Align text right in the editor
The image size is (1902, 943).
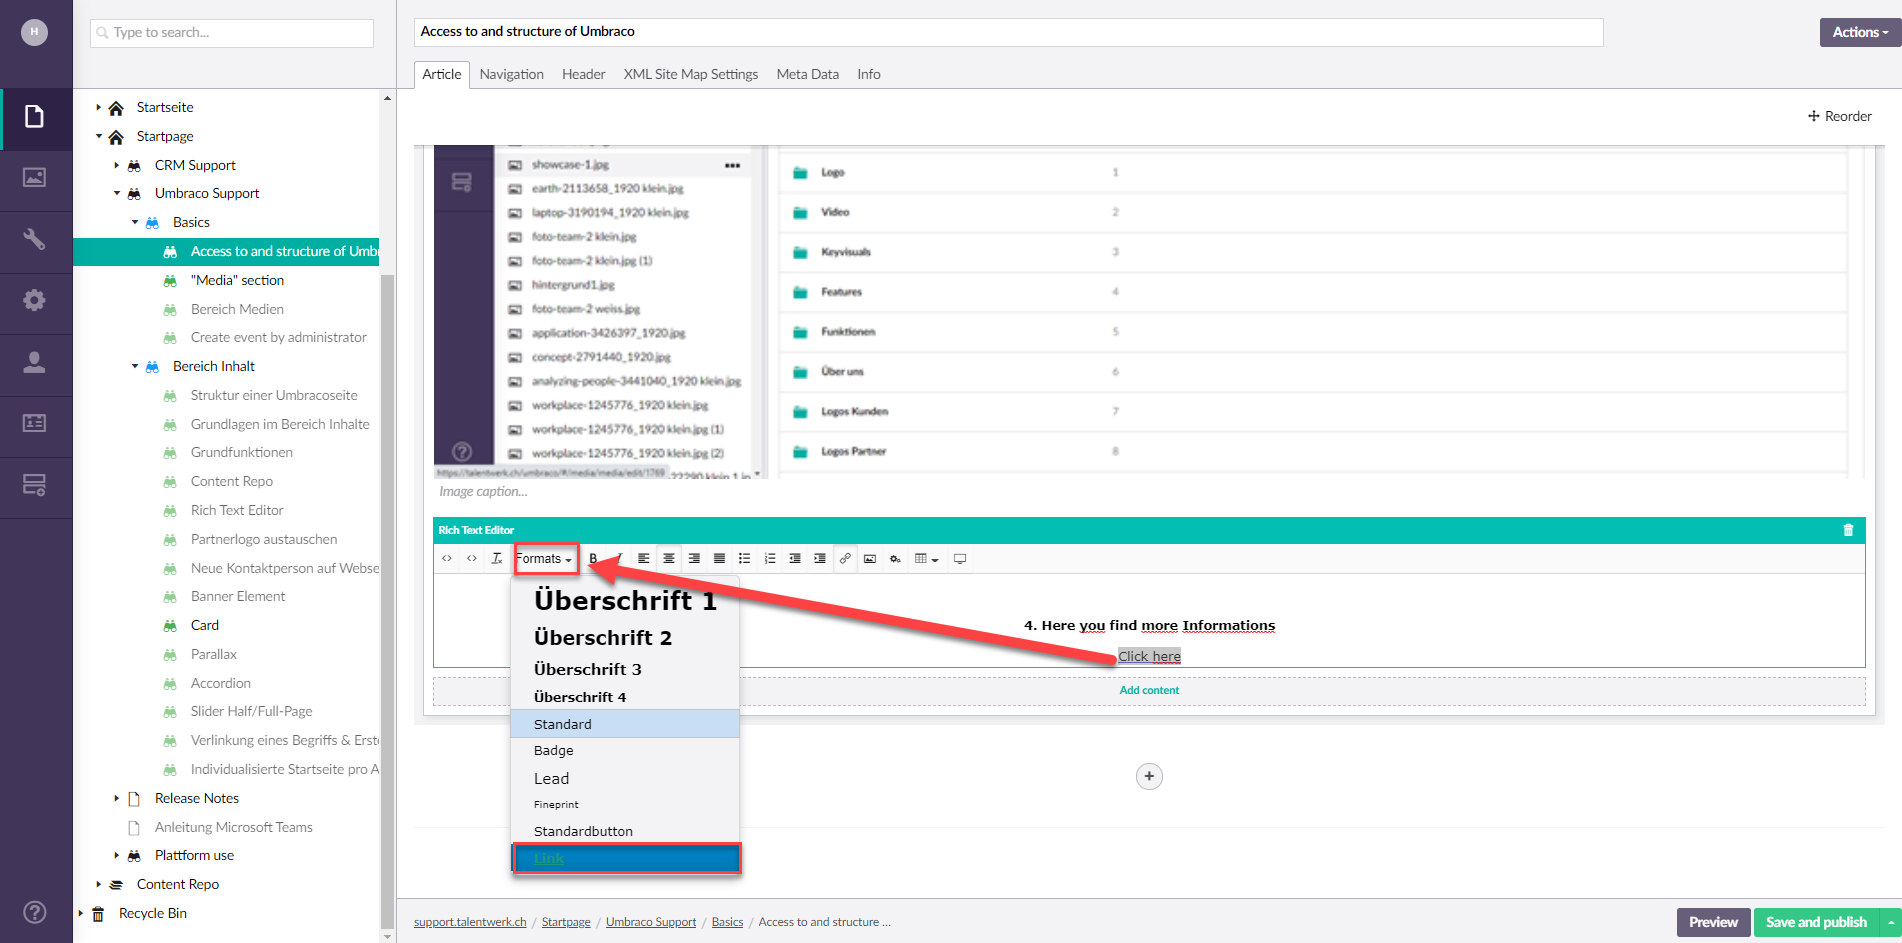point(694,559)
